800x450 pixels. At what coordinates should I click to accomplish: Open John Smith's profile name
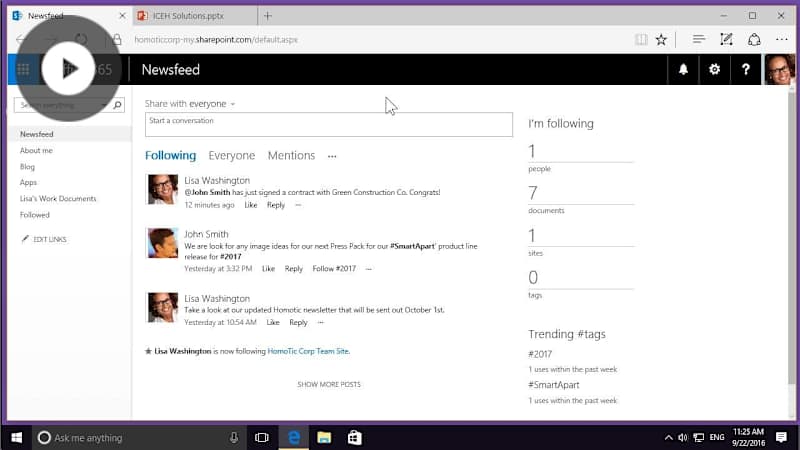coord(206,234)
